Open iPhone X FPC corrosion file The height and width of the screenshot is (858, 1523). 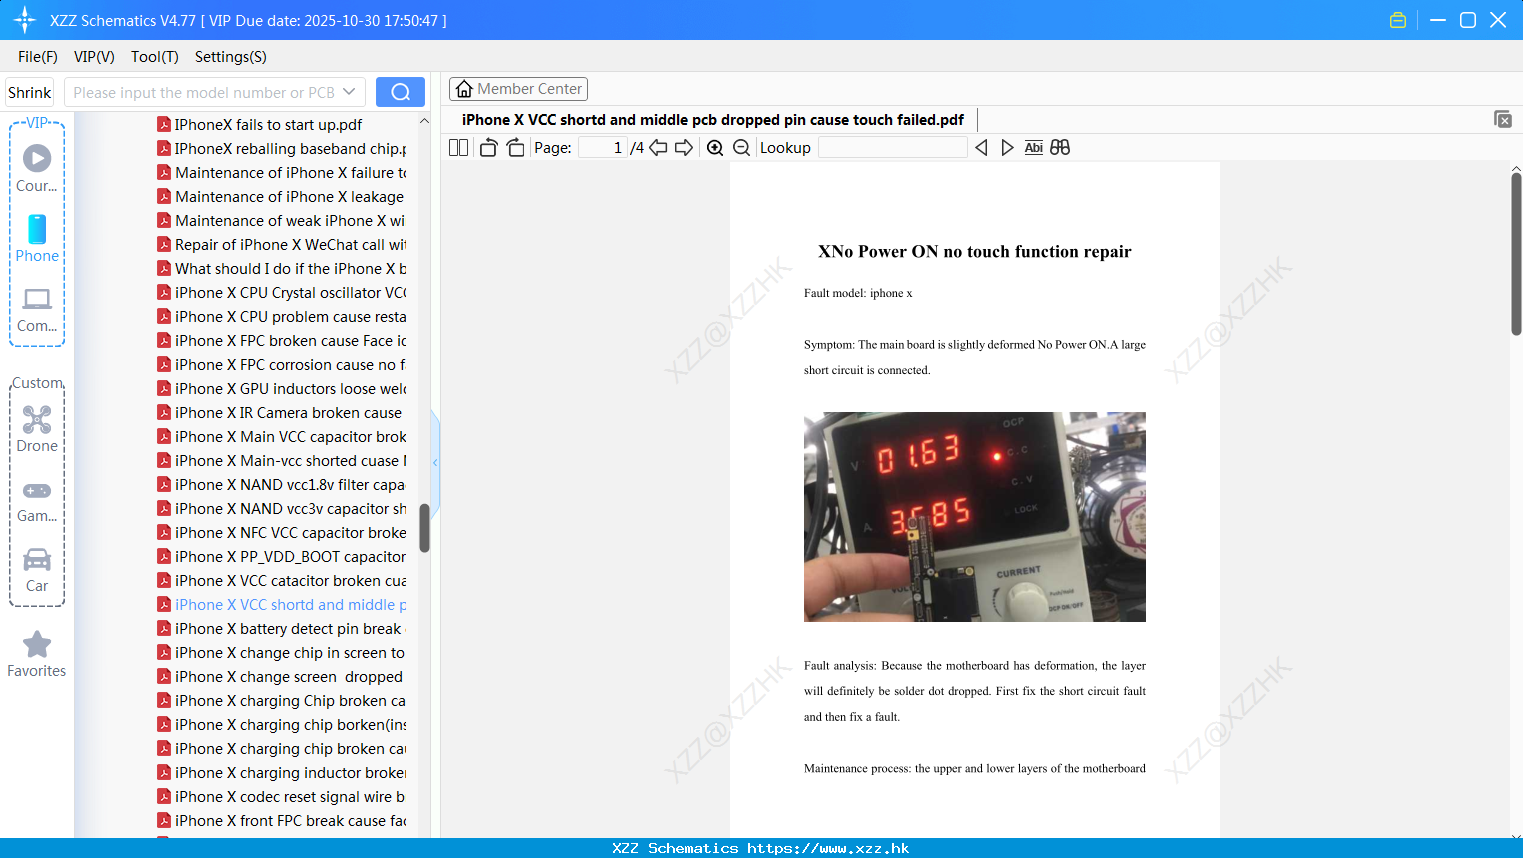pyautogui.click(x=282, y=365)
